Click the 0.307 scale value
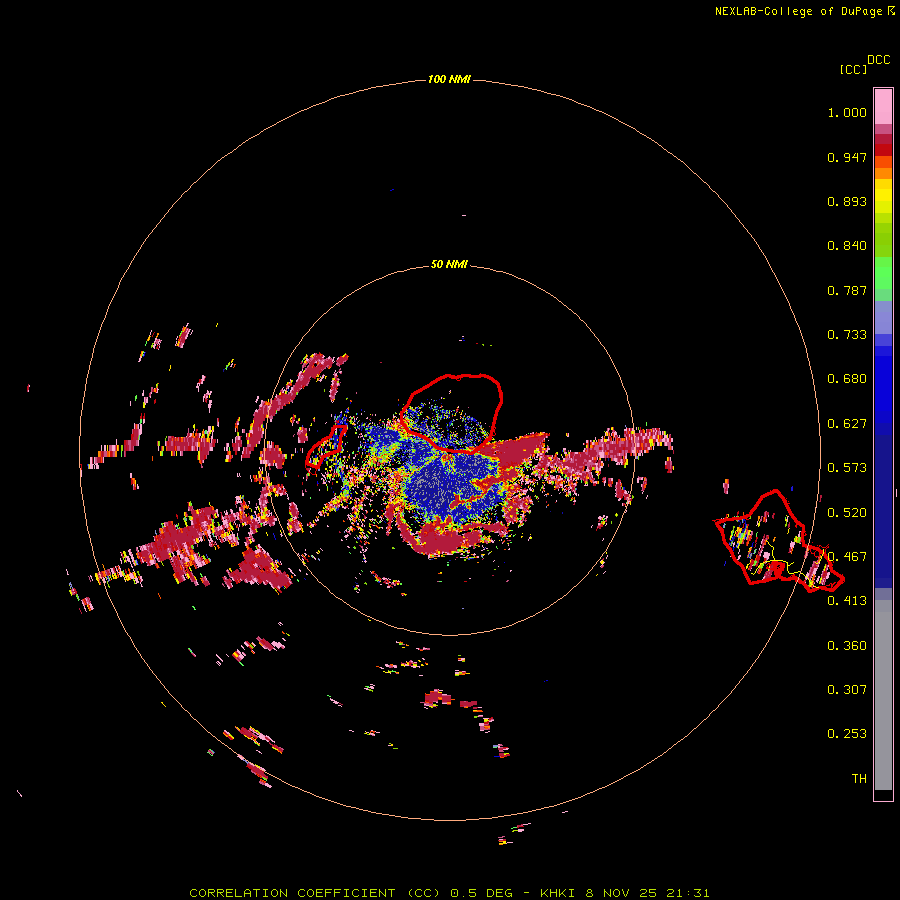Screen dimensions: 900x900 tap(847, 690)
